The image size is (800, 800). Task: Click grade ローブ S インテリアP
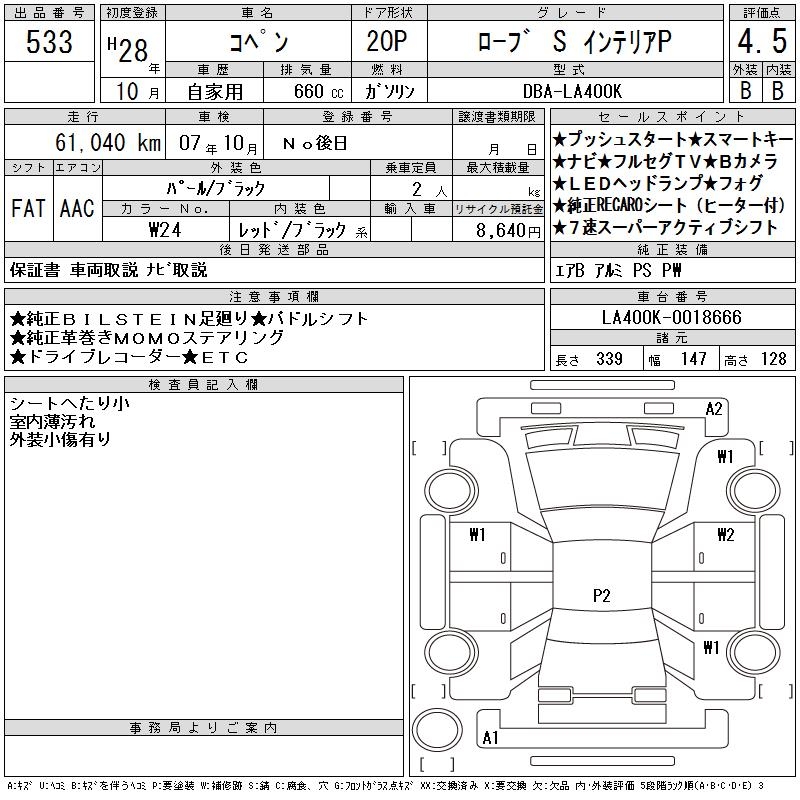pos(574,42)
